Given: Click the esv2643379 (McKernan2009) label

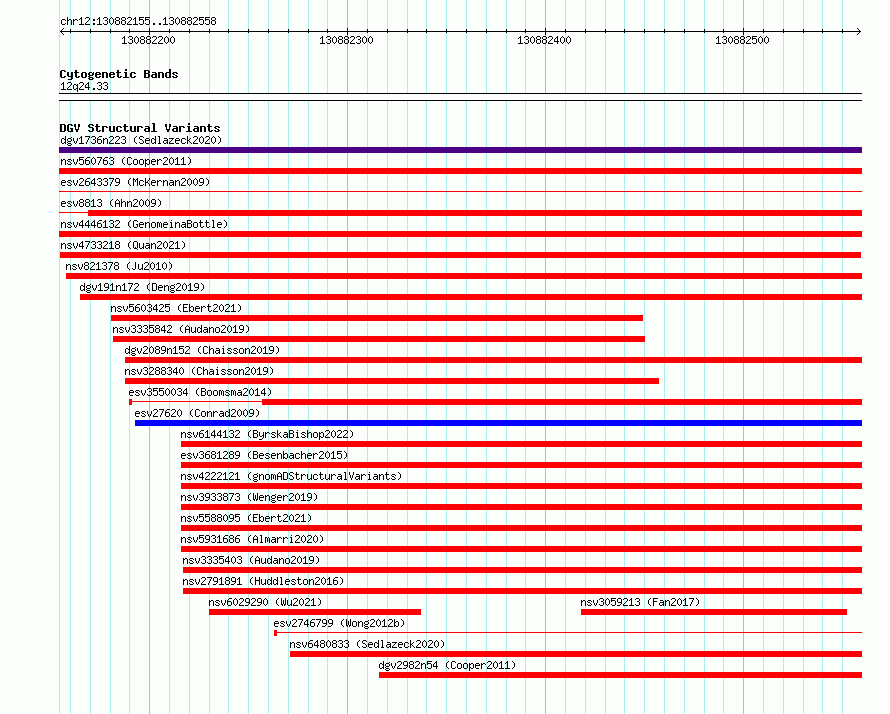Looking at the screenshot, I should (x=135, y=182).
